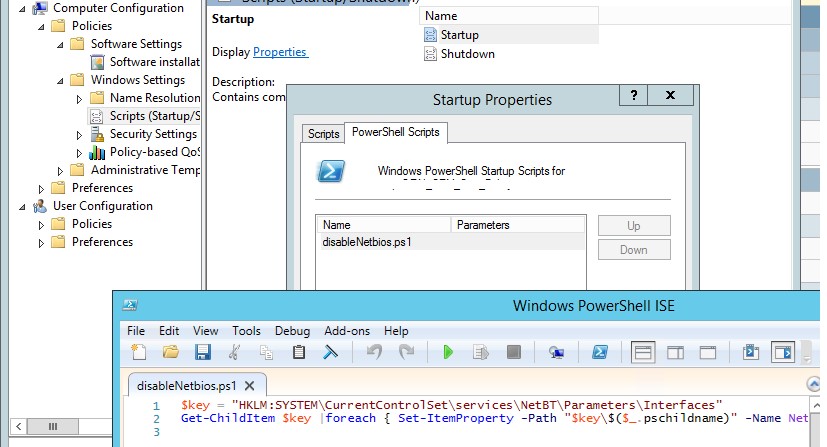
Task: Expand the Security Settings node
Action: [79, 135]
